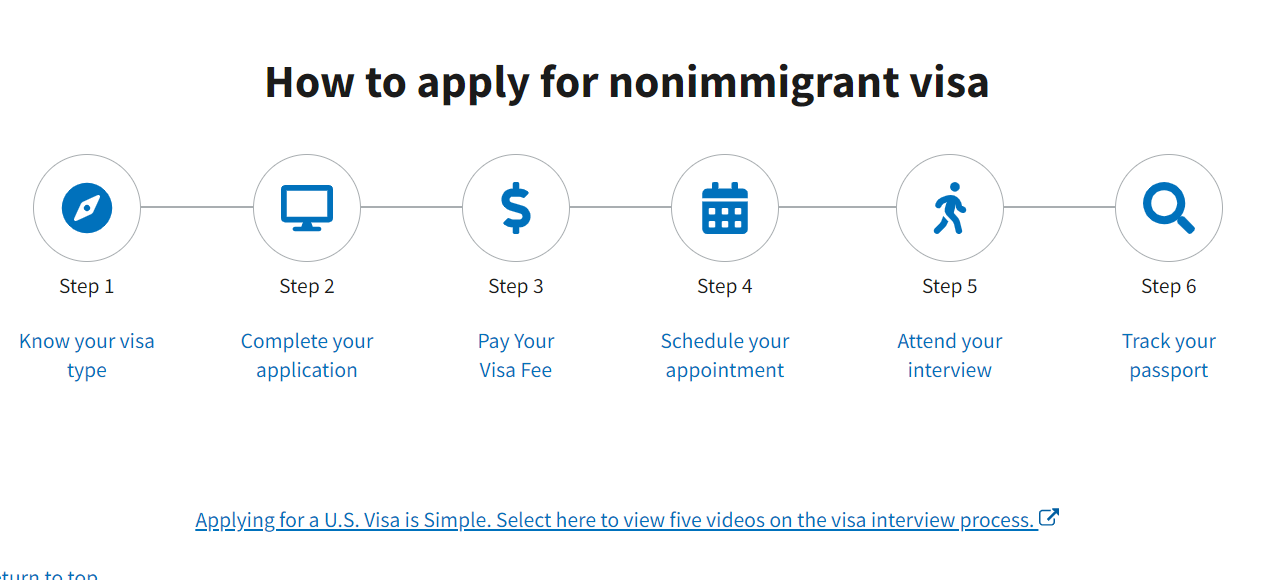This screenshot has height=580, width=1282.
Task: Open the Attend your interview link
Action: point(949,355)
